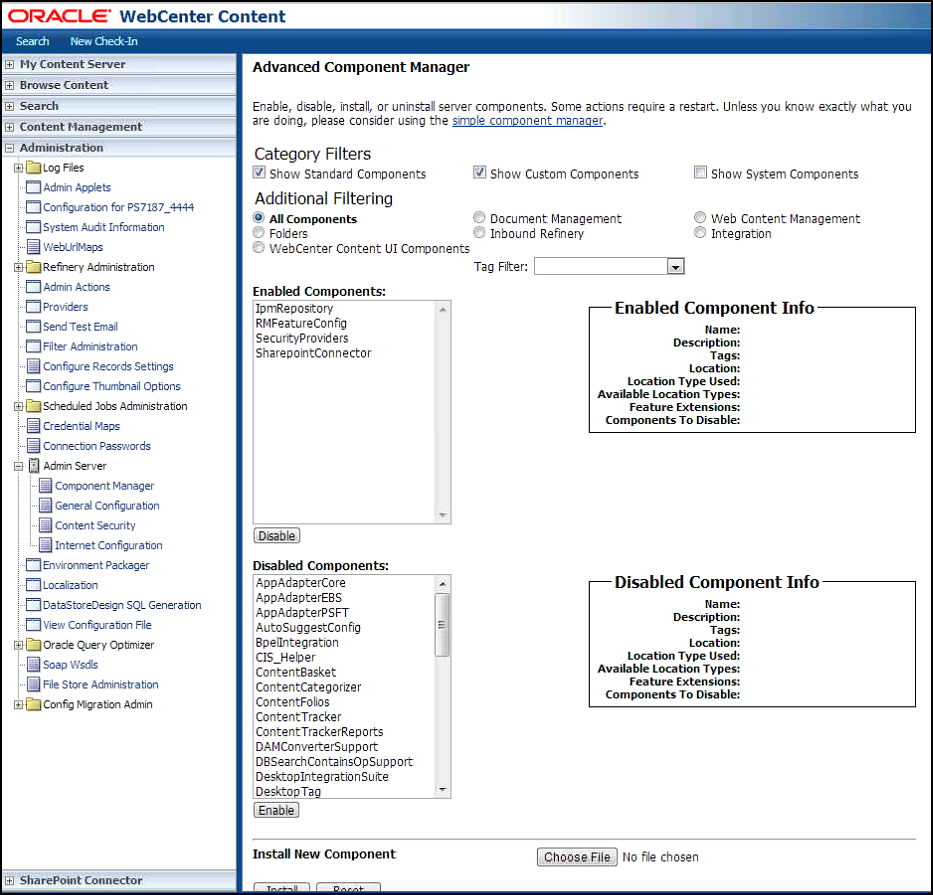Expand the Browse Content tray

coord(10,85)
